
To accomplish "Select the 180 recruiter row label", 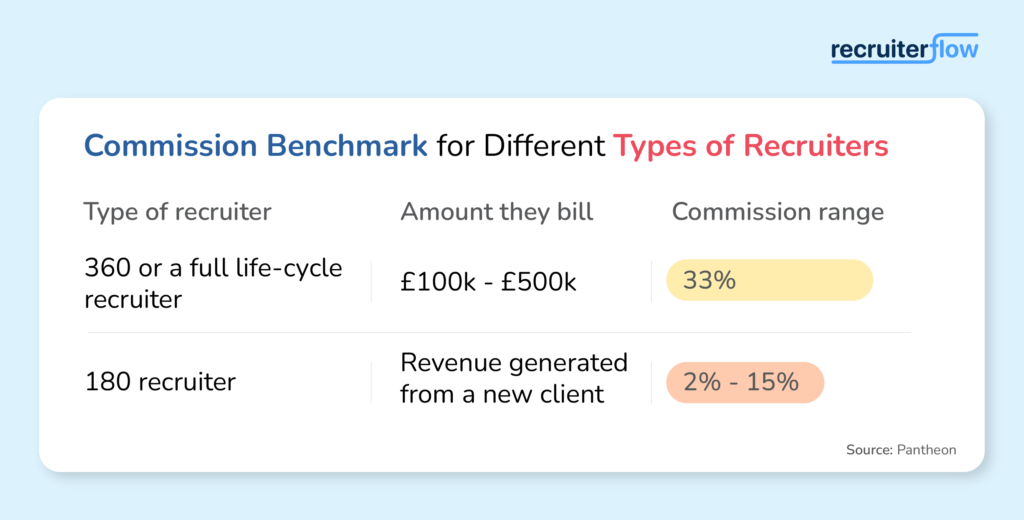I will 160,382.
